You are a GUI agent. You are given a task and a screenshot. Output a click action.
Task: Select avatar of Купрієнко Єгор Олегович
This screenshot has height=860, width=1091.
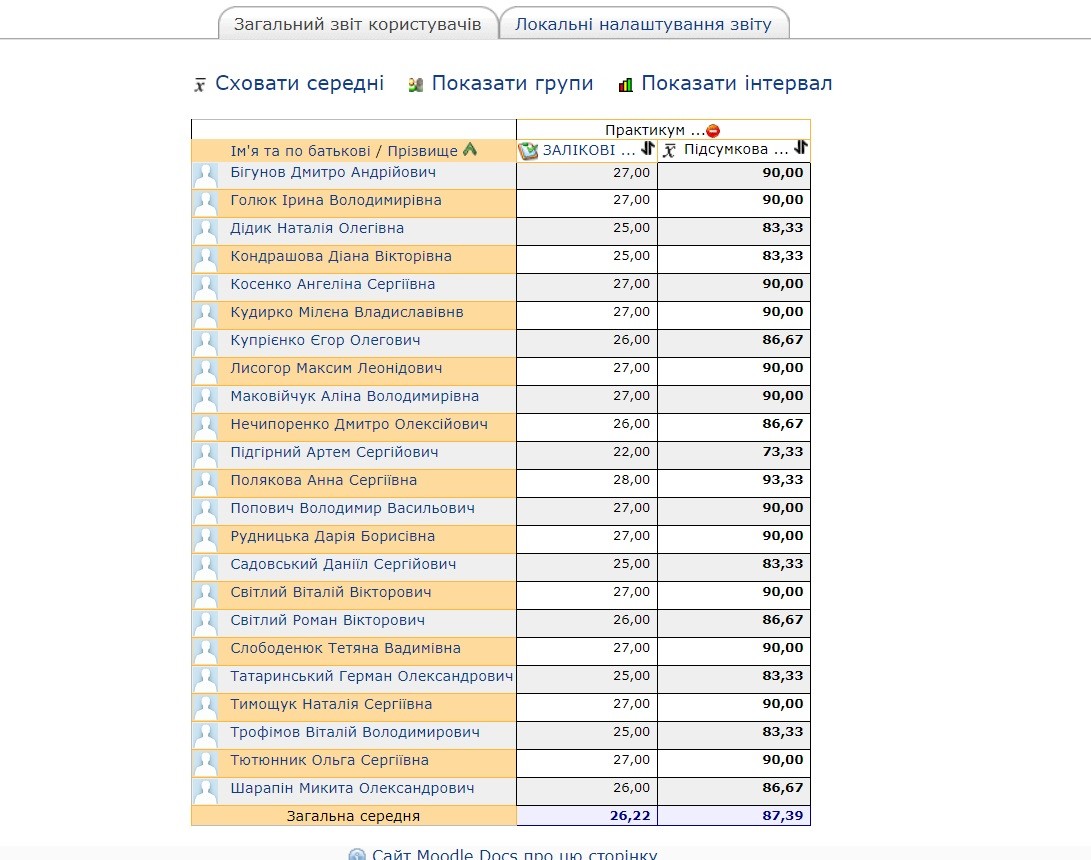pos(206,342)
